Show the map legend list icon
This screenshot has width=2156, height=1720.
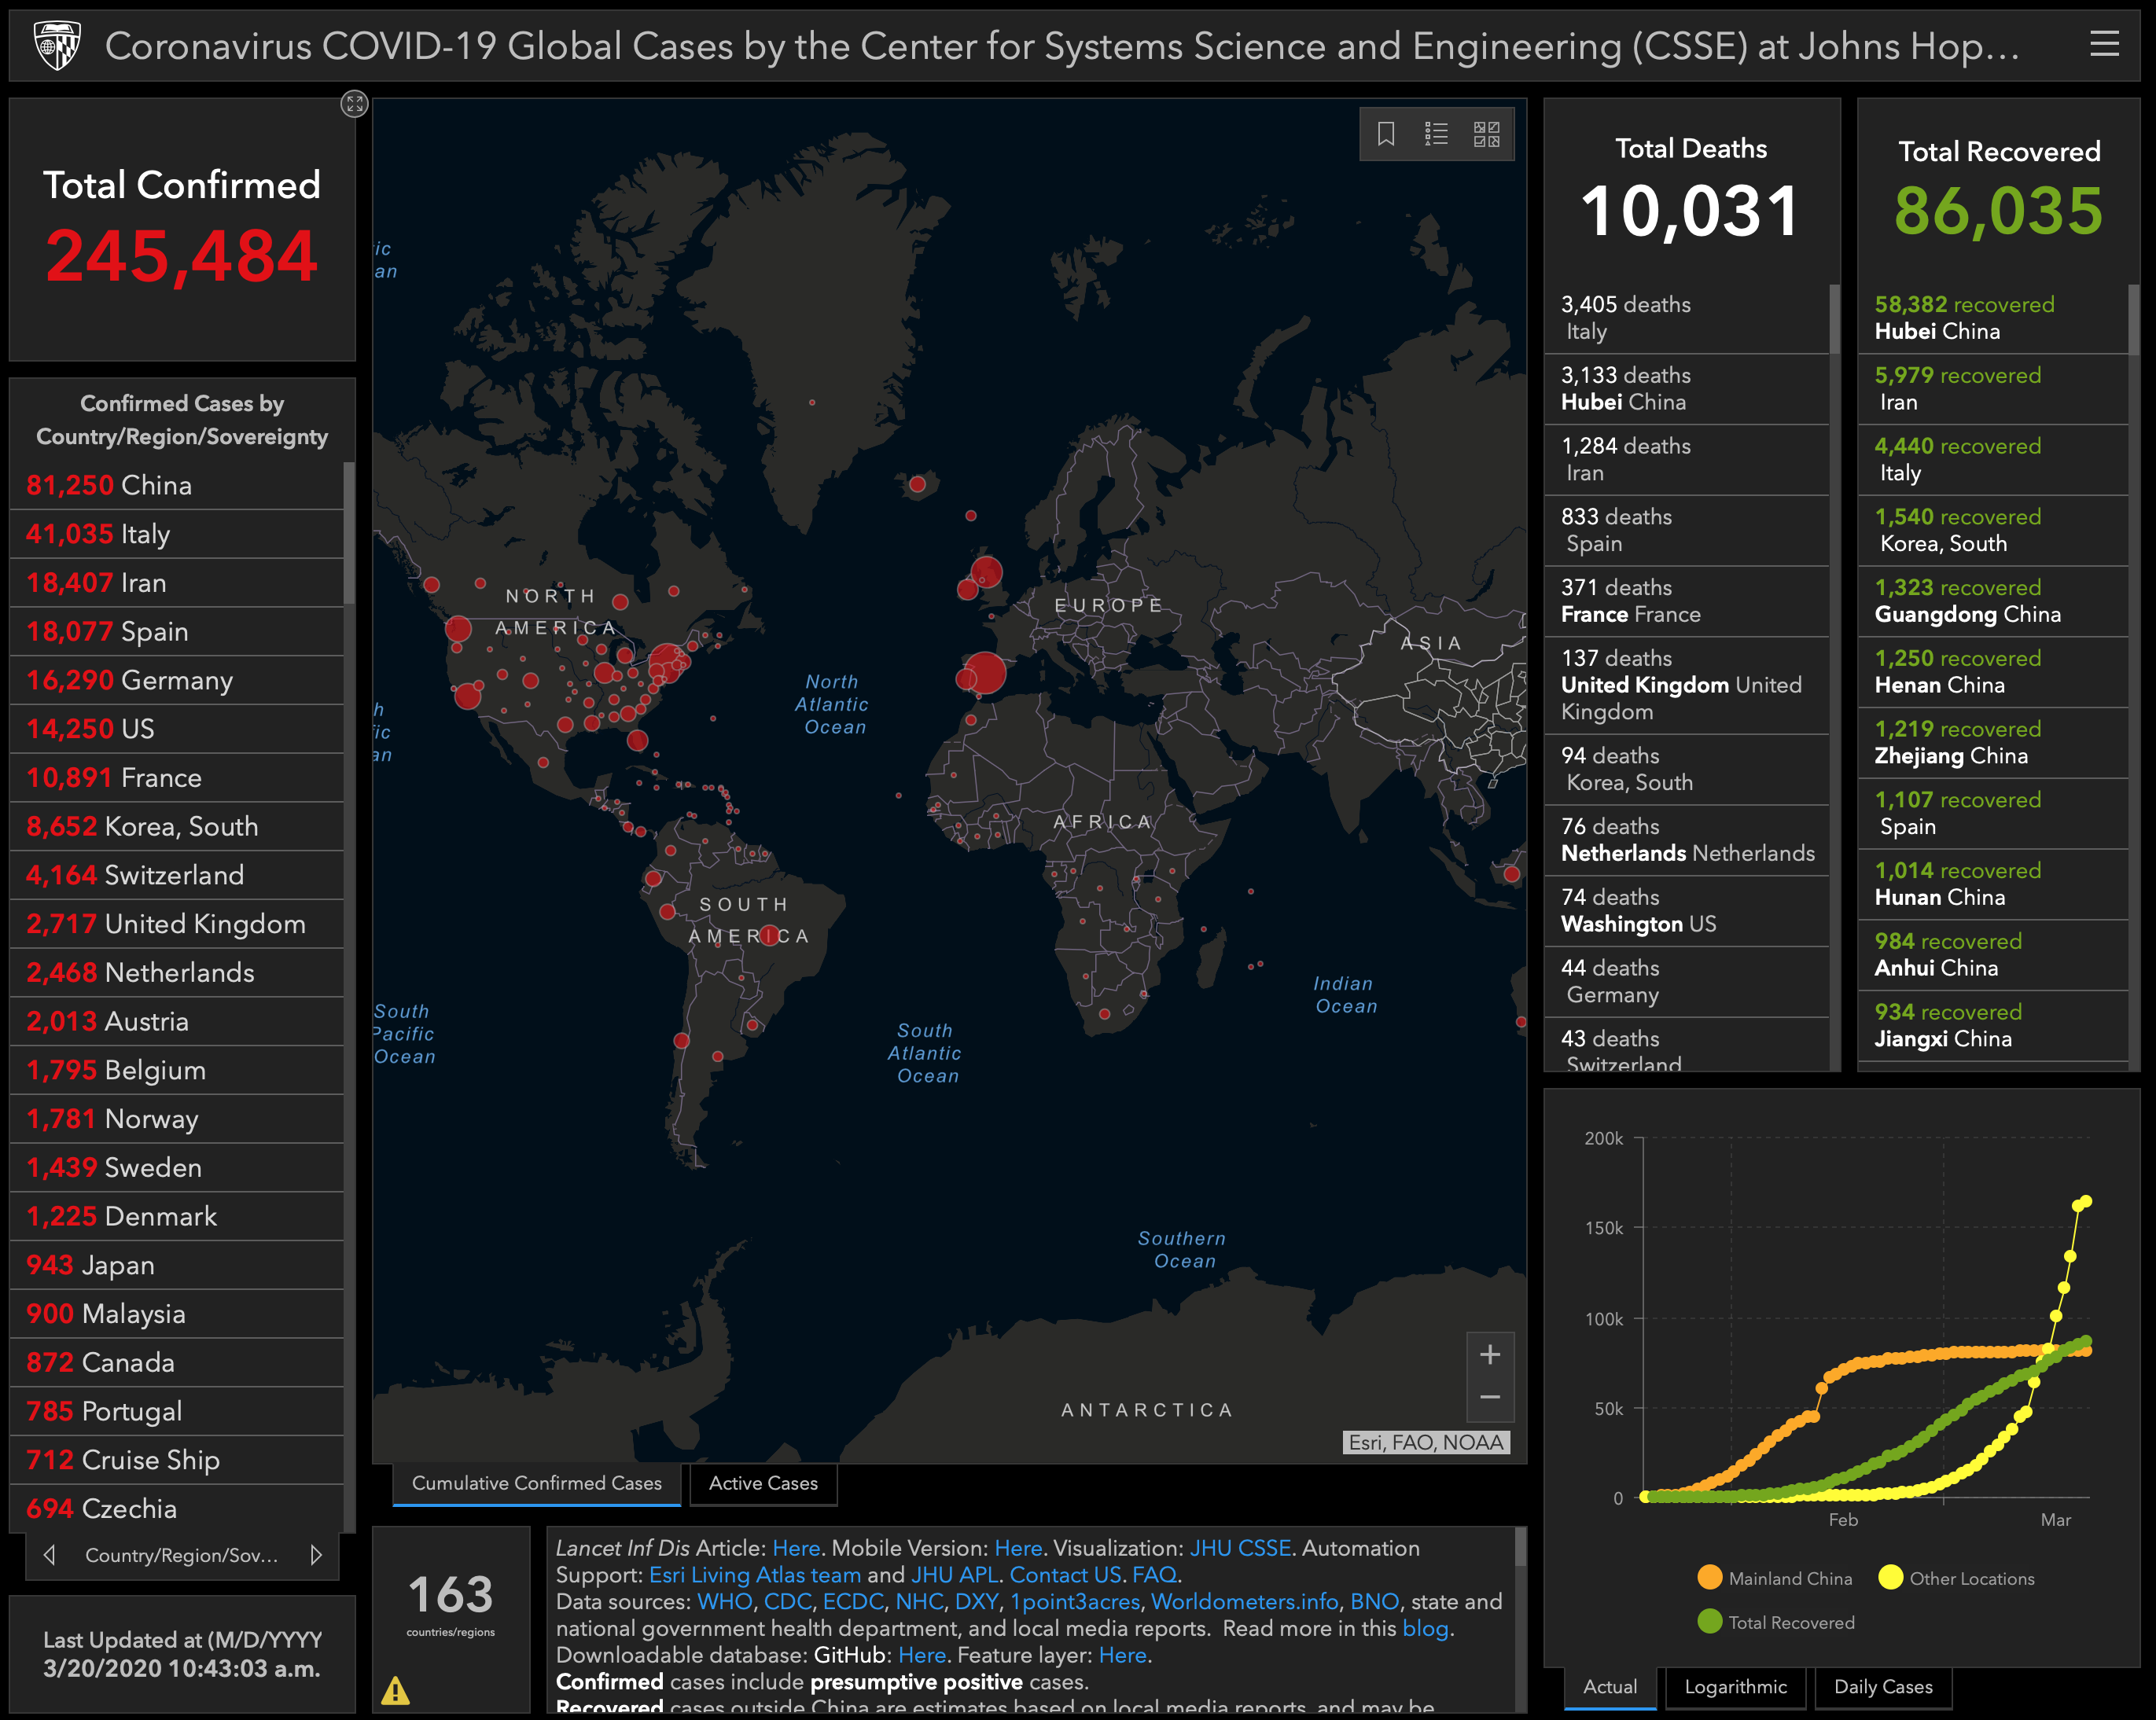[x=1436, y=134]
